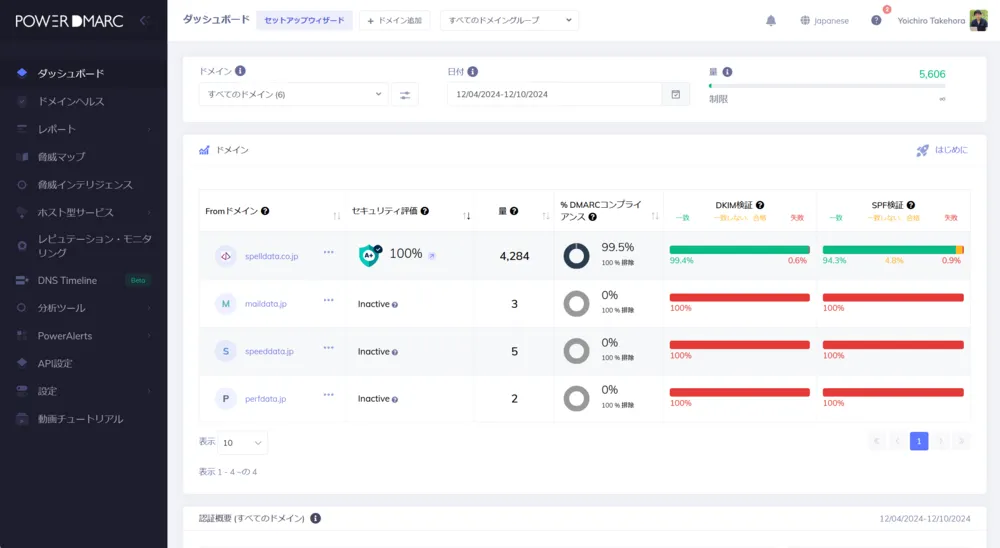The width and height of the screenshot is (1000, 548).
Task: Click the A+ security shield badge
Action: click(x=369, y=255)
